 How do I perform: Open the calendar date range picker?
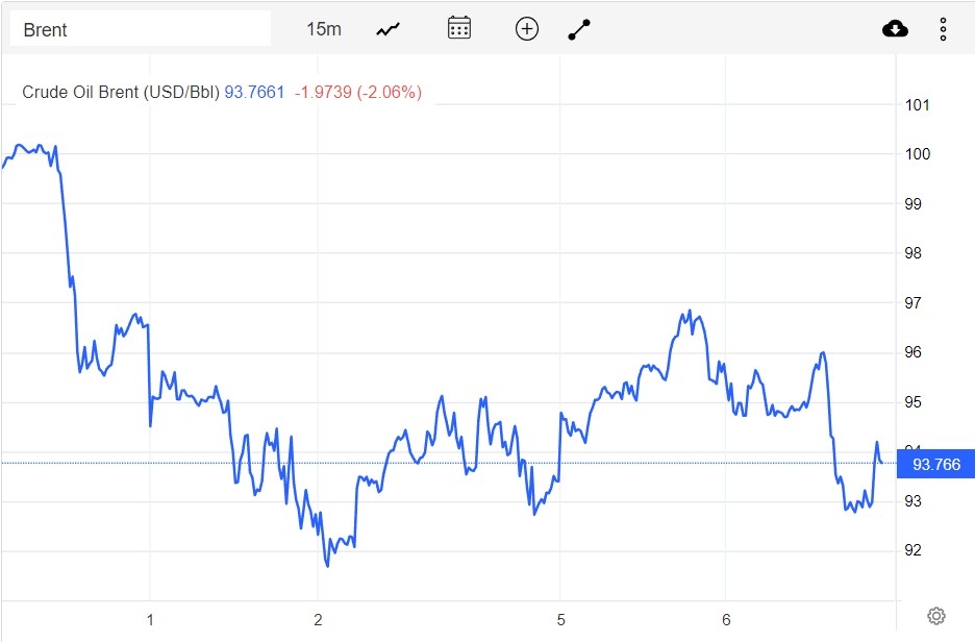coord(459,28)
